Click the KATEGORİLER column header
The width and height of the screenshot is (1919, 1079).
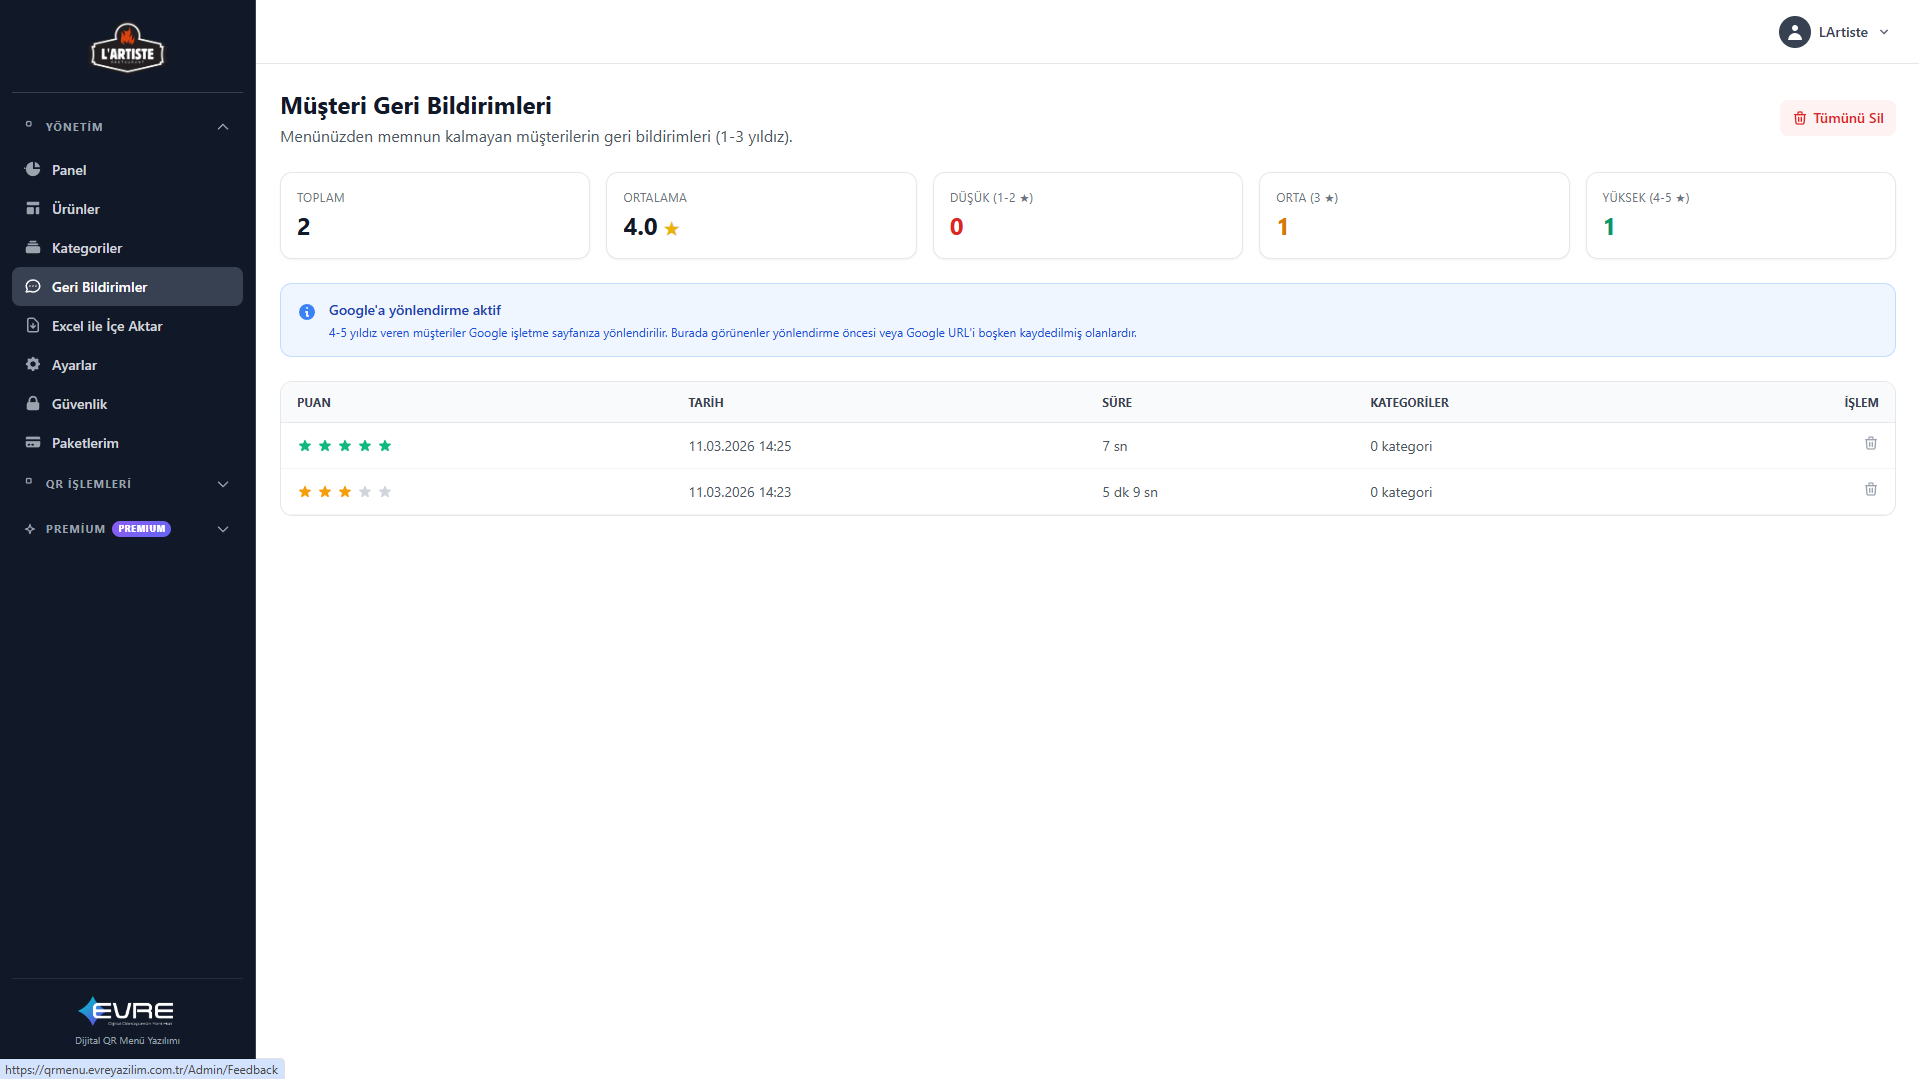[x=1409, y=403]
